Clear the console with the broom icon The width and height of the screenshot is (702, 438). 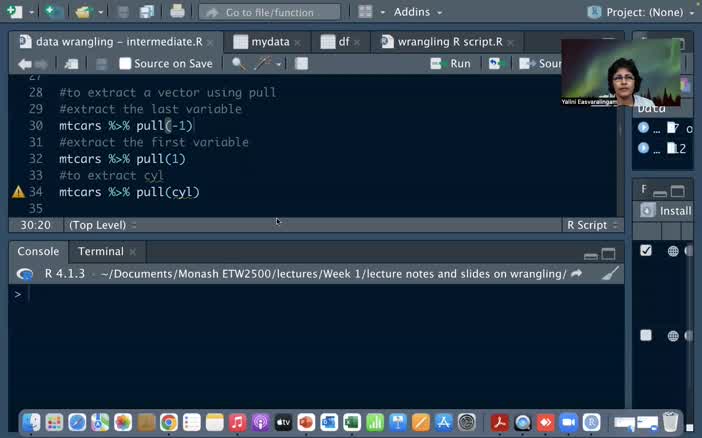point(610,273)
